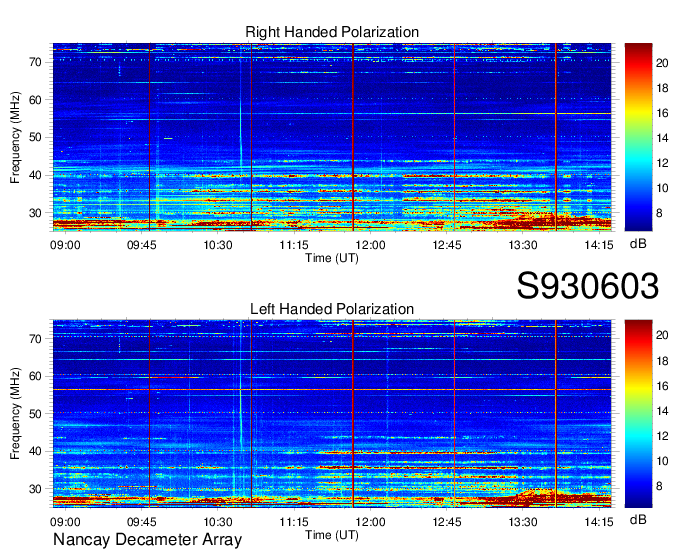
Task: Click the 14:15 time tick of right-handed plot
Action: (x=599, y=245)
